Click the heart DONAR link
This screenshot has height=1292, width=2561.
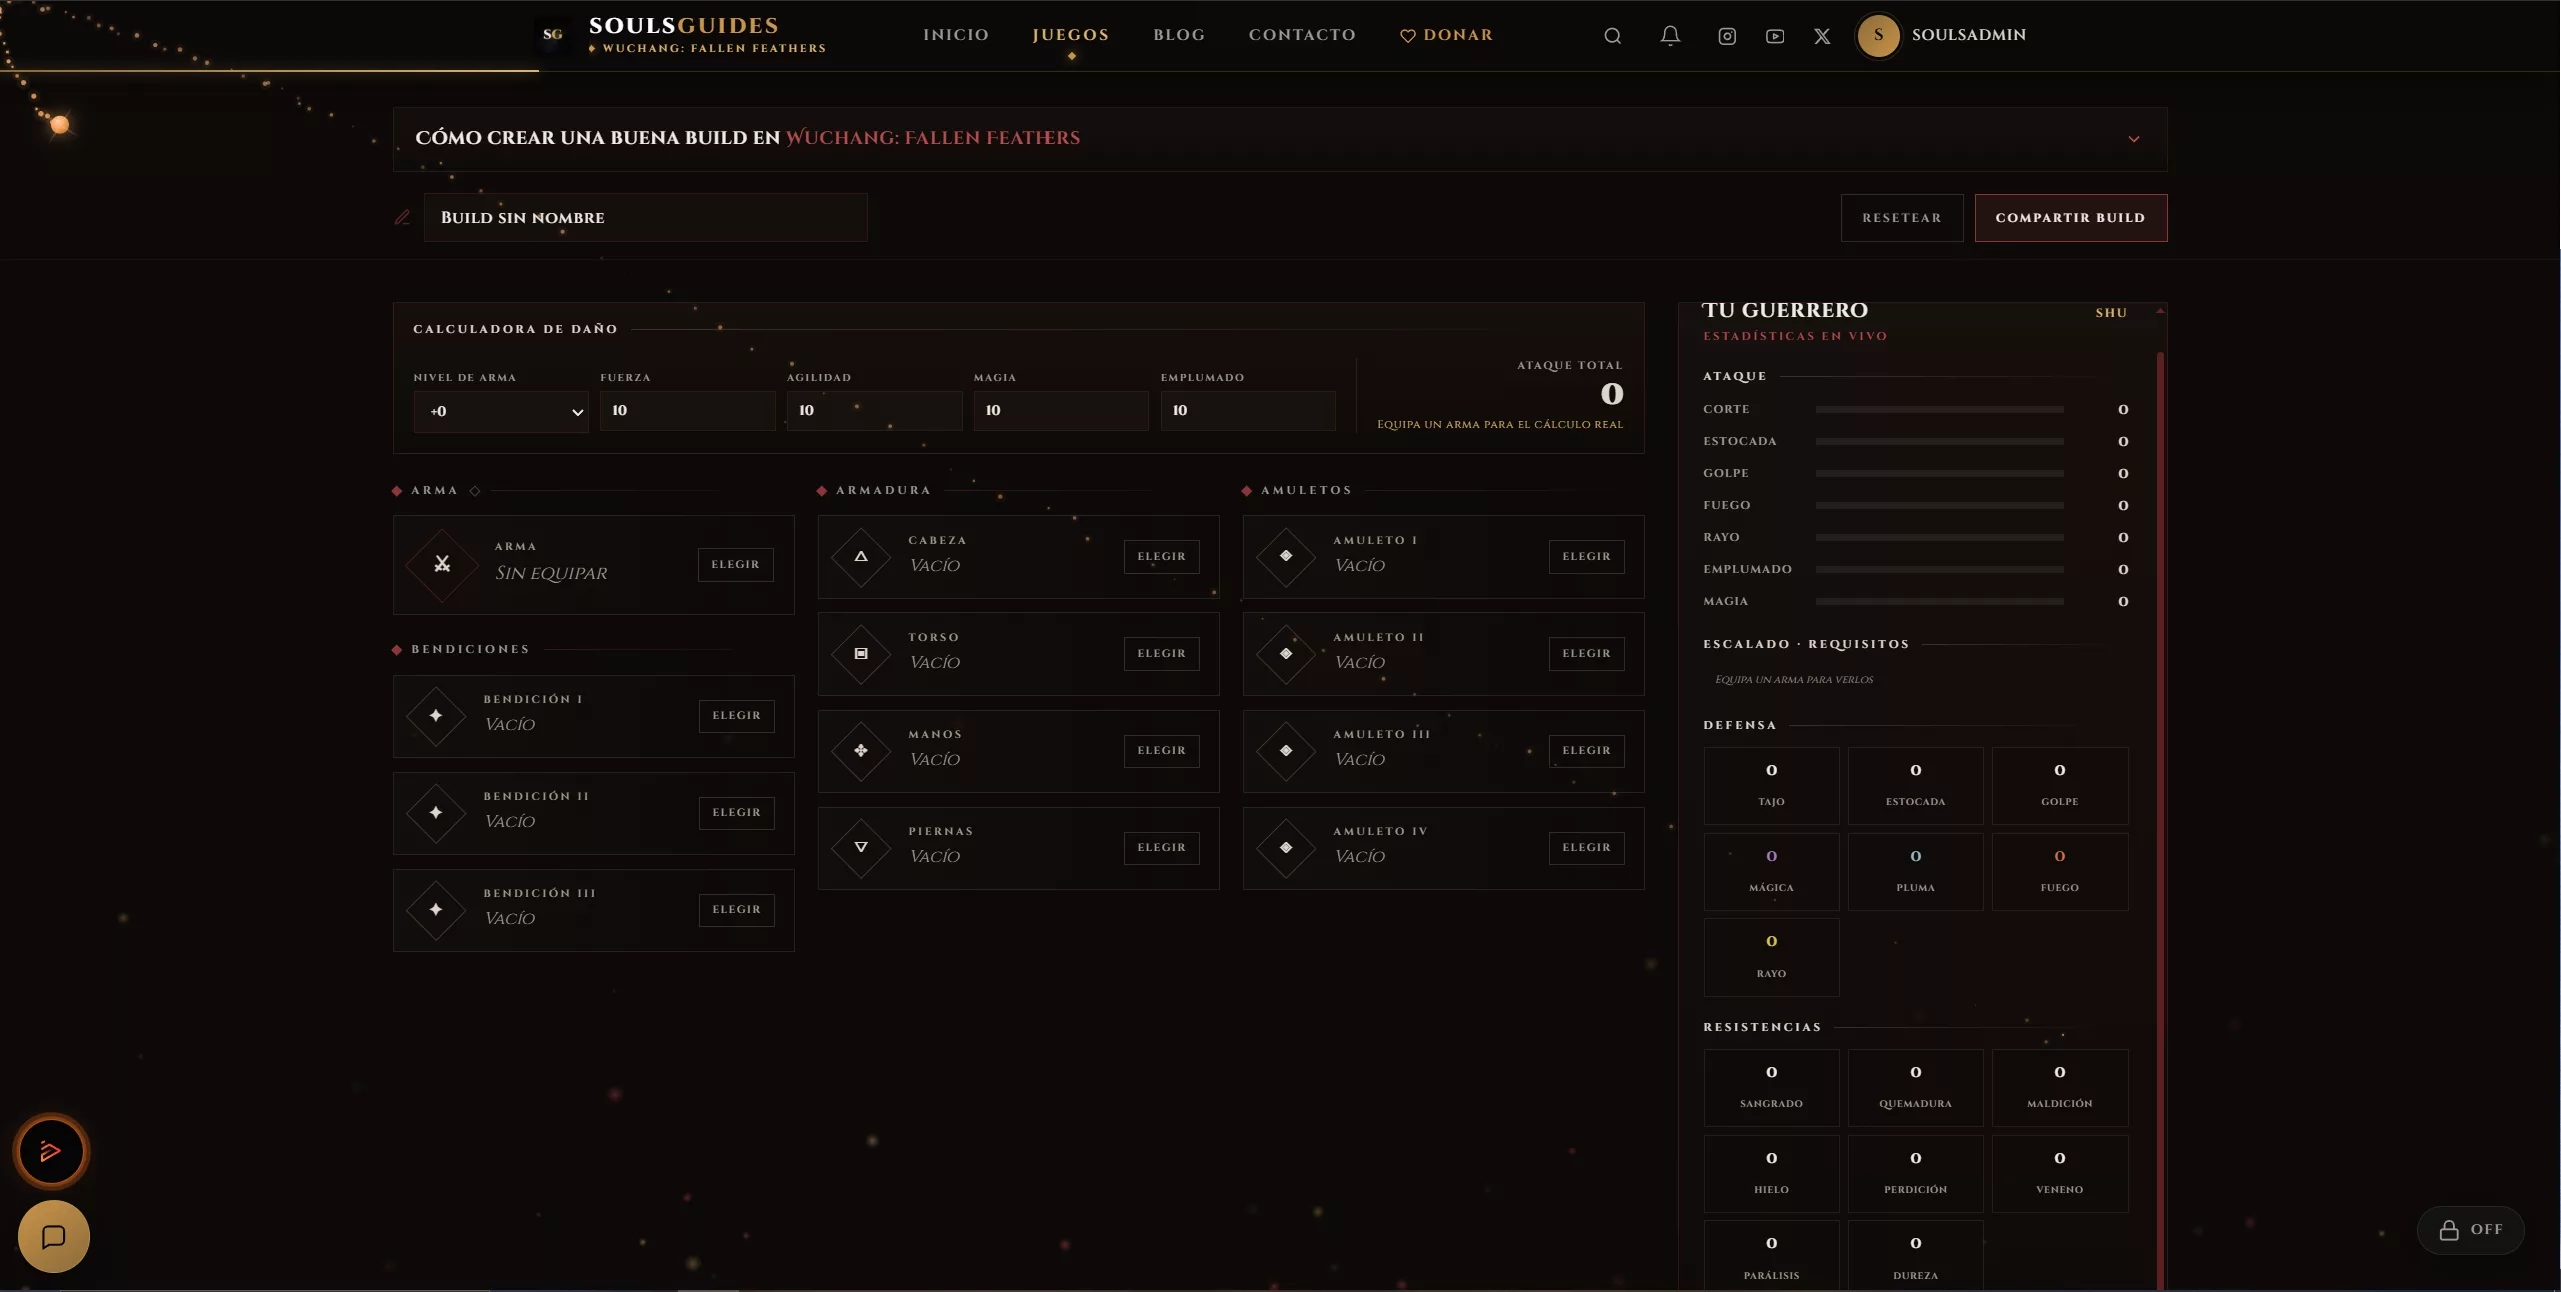click(1446, 35)
